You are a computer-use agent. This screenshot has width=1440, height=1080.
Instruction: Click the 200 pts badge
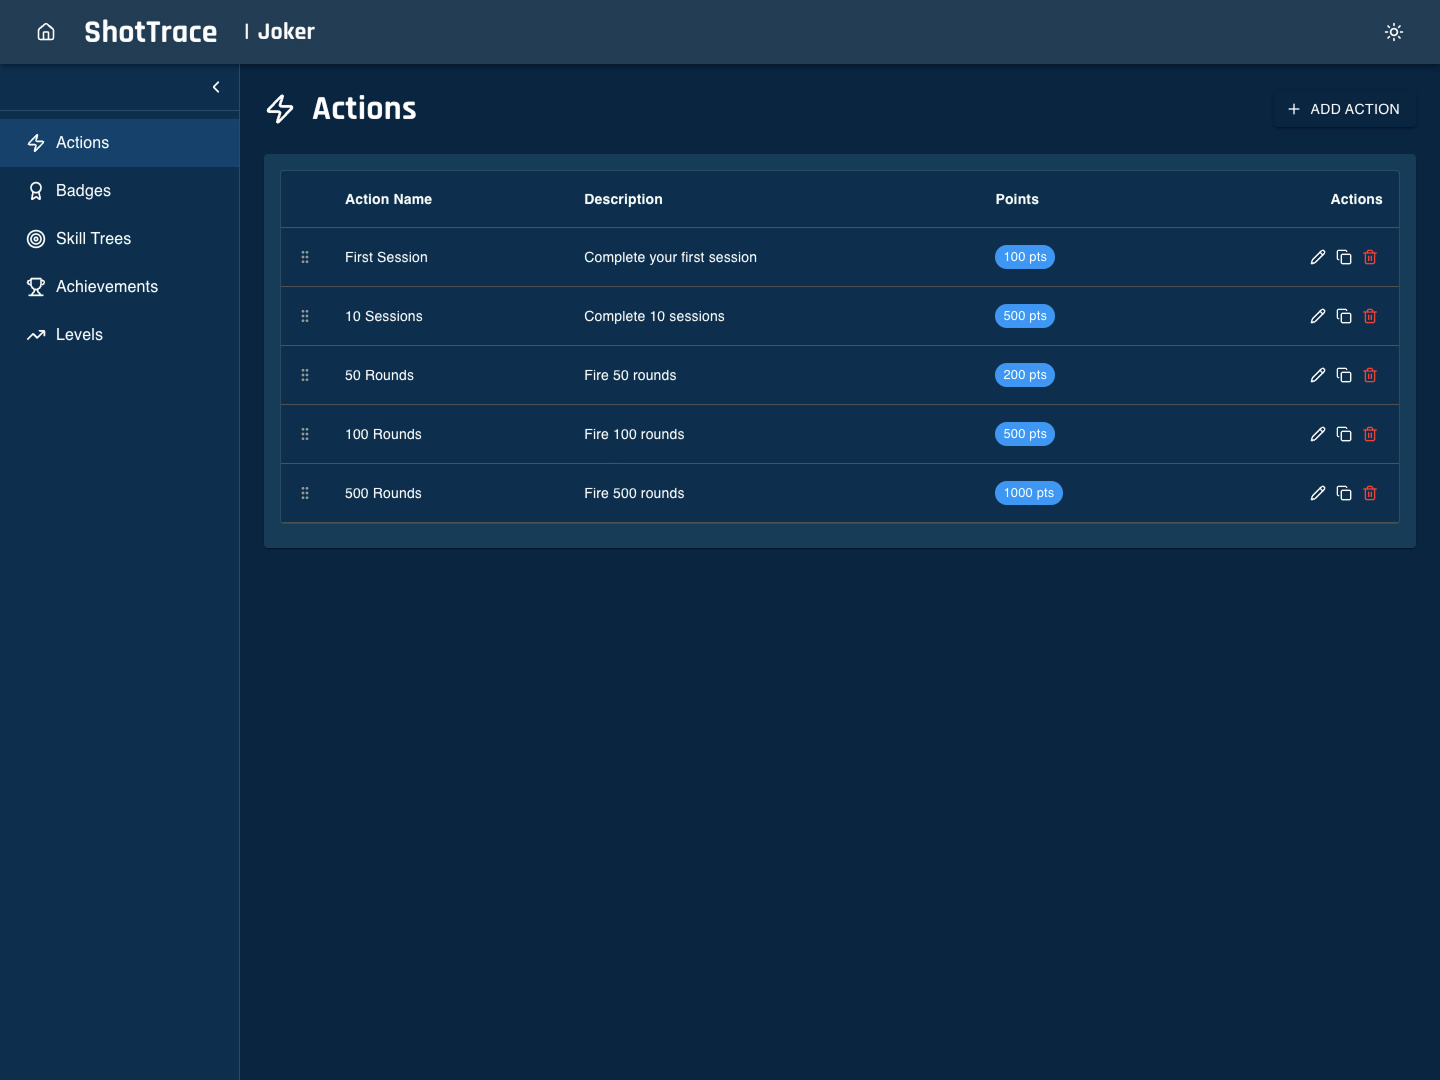pos(1025,375)
